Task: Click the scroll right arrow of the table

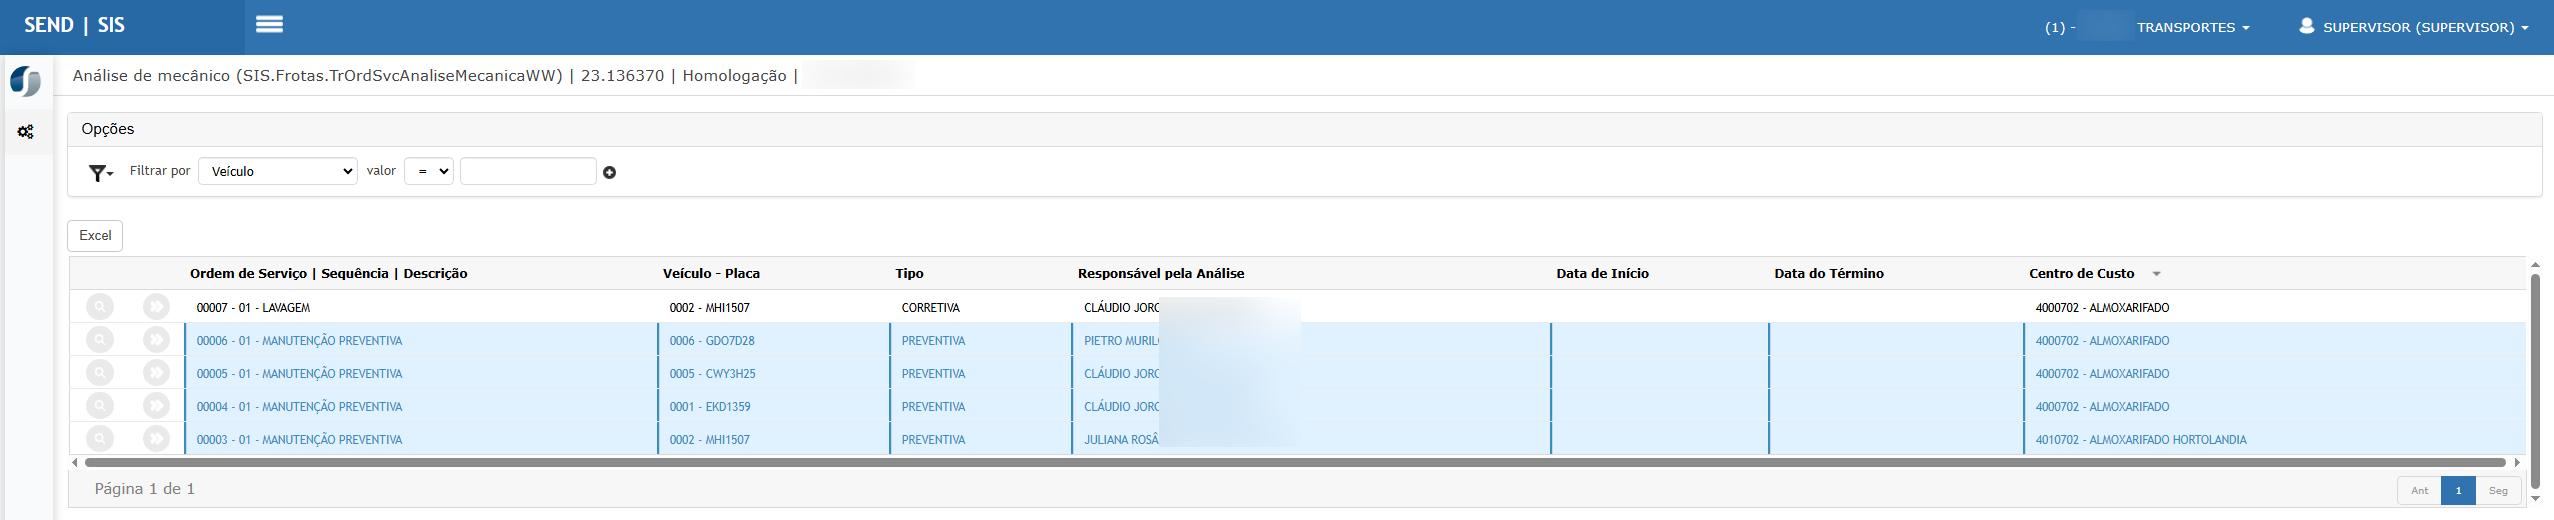Action: (x=2517, y=462)
